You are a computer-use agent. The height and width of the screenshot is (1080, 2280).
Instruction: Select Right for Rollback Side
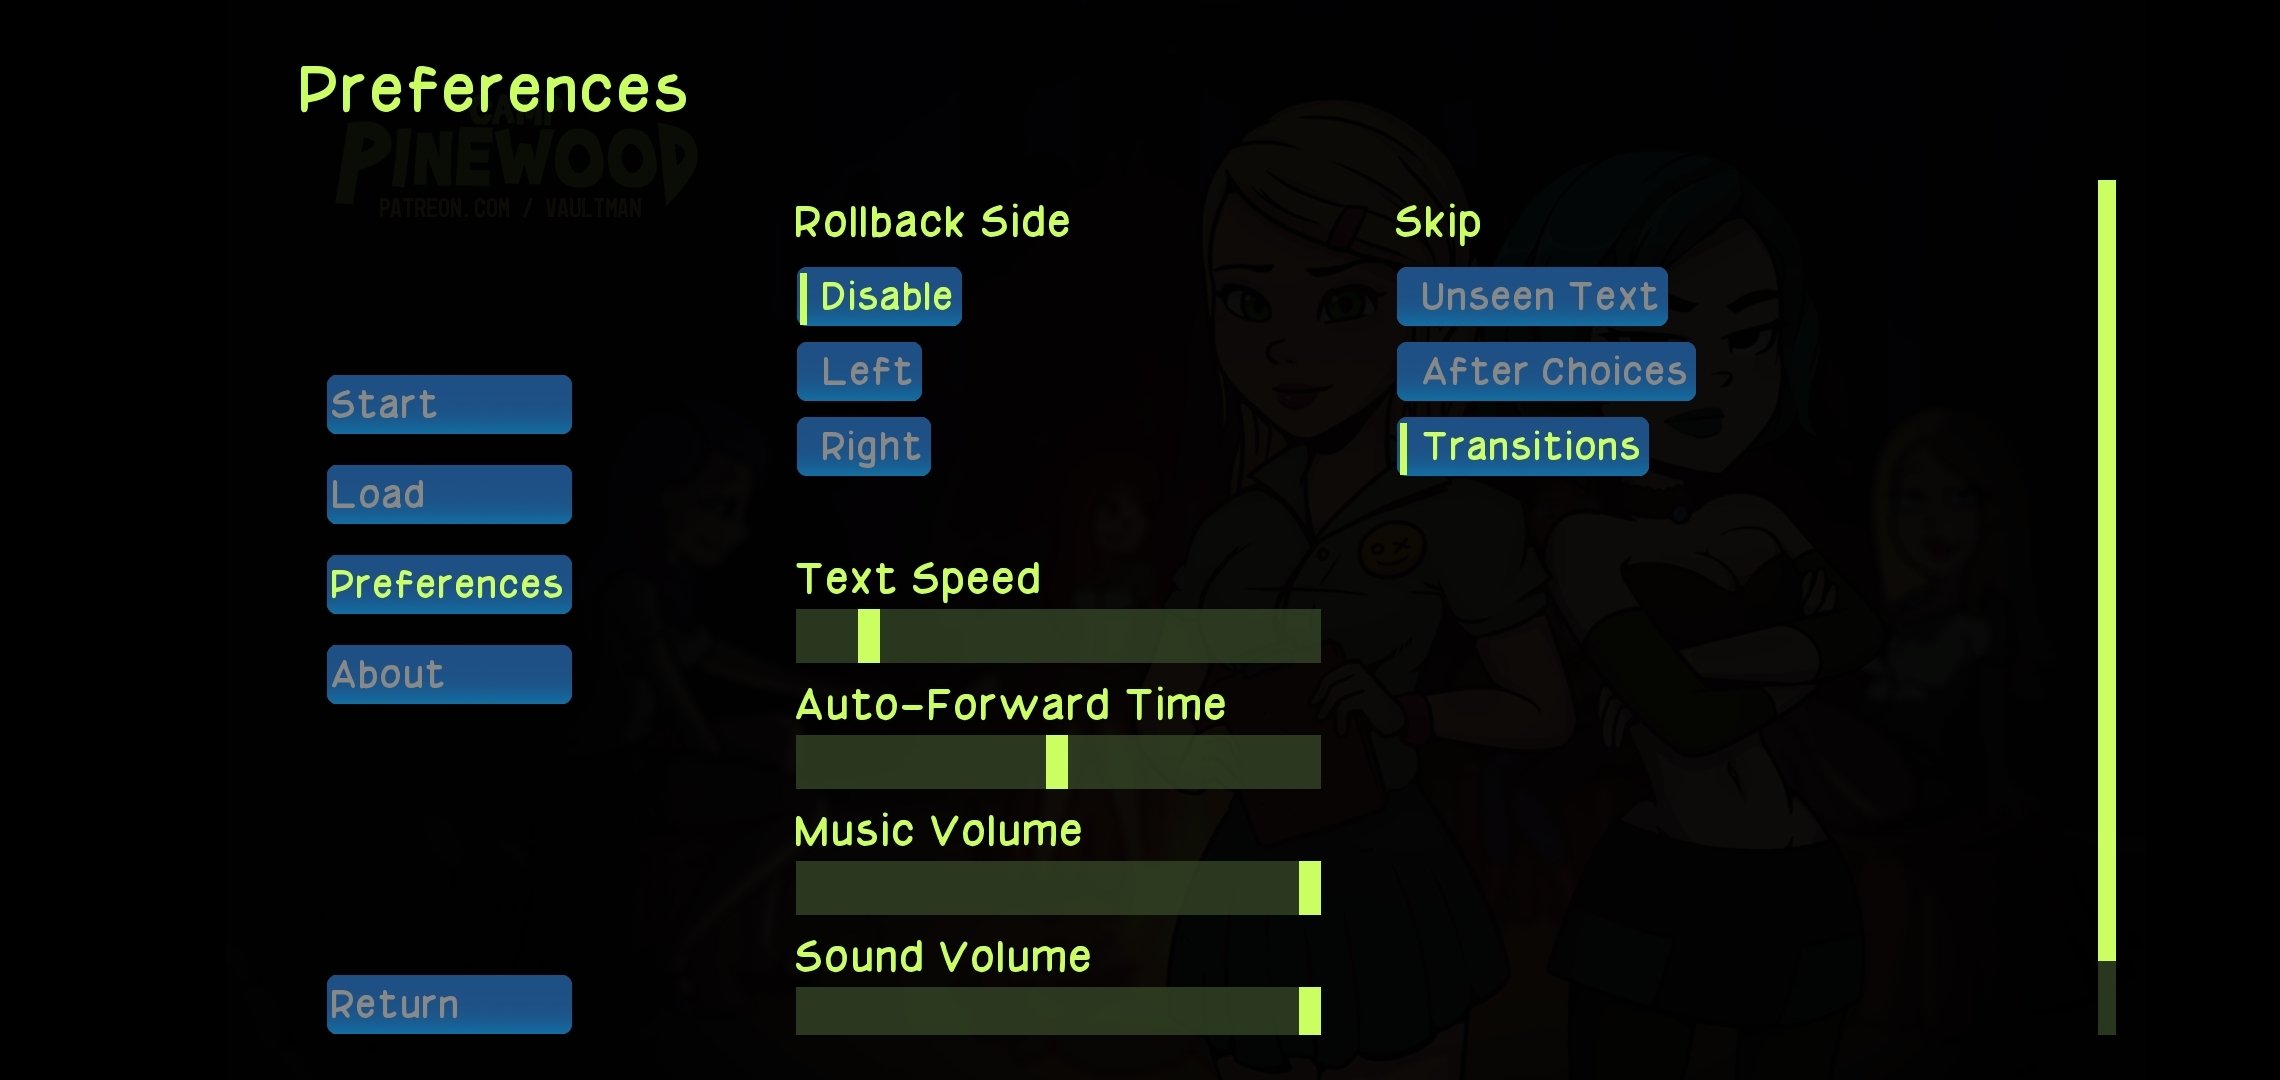867,445
